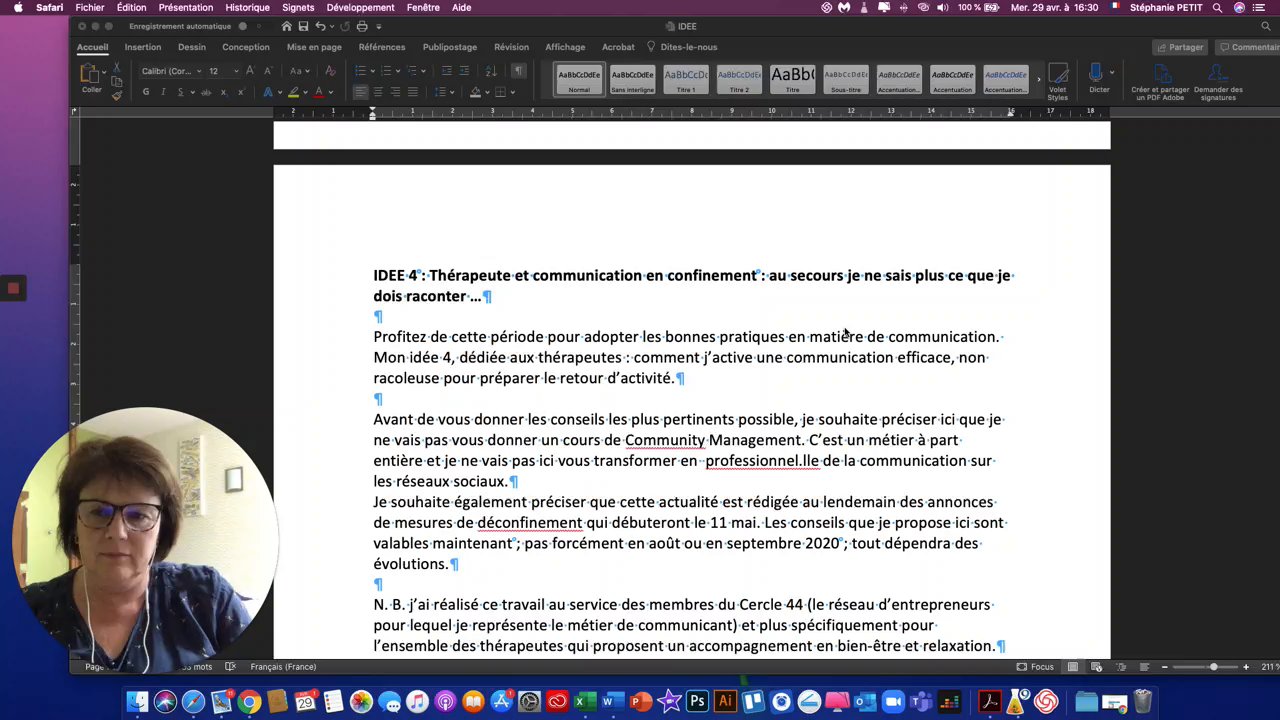Screen dimensions: 1280x720
Task: Open the font size dropdown
Action: click(x=236, y=71)
